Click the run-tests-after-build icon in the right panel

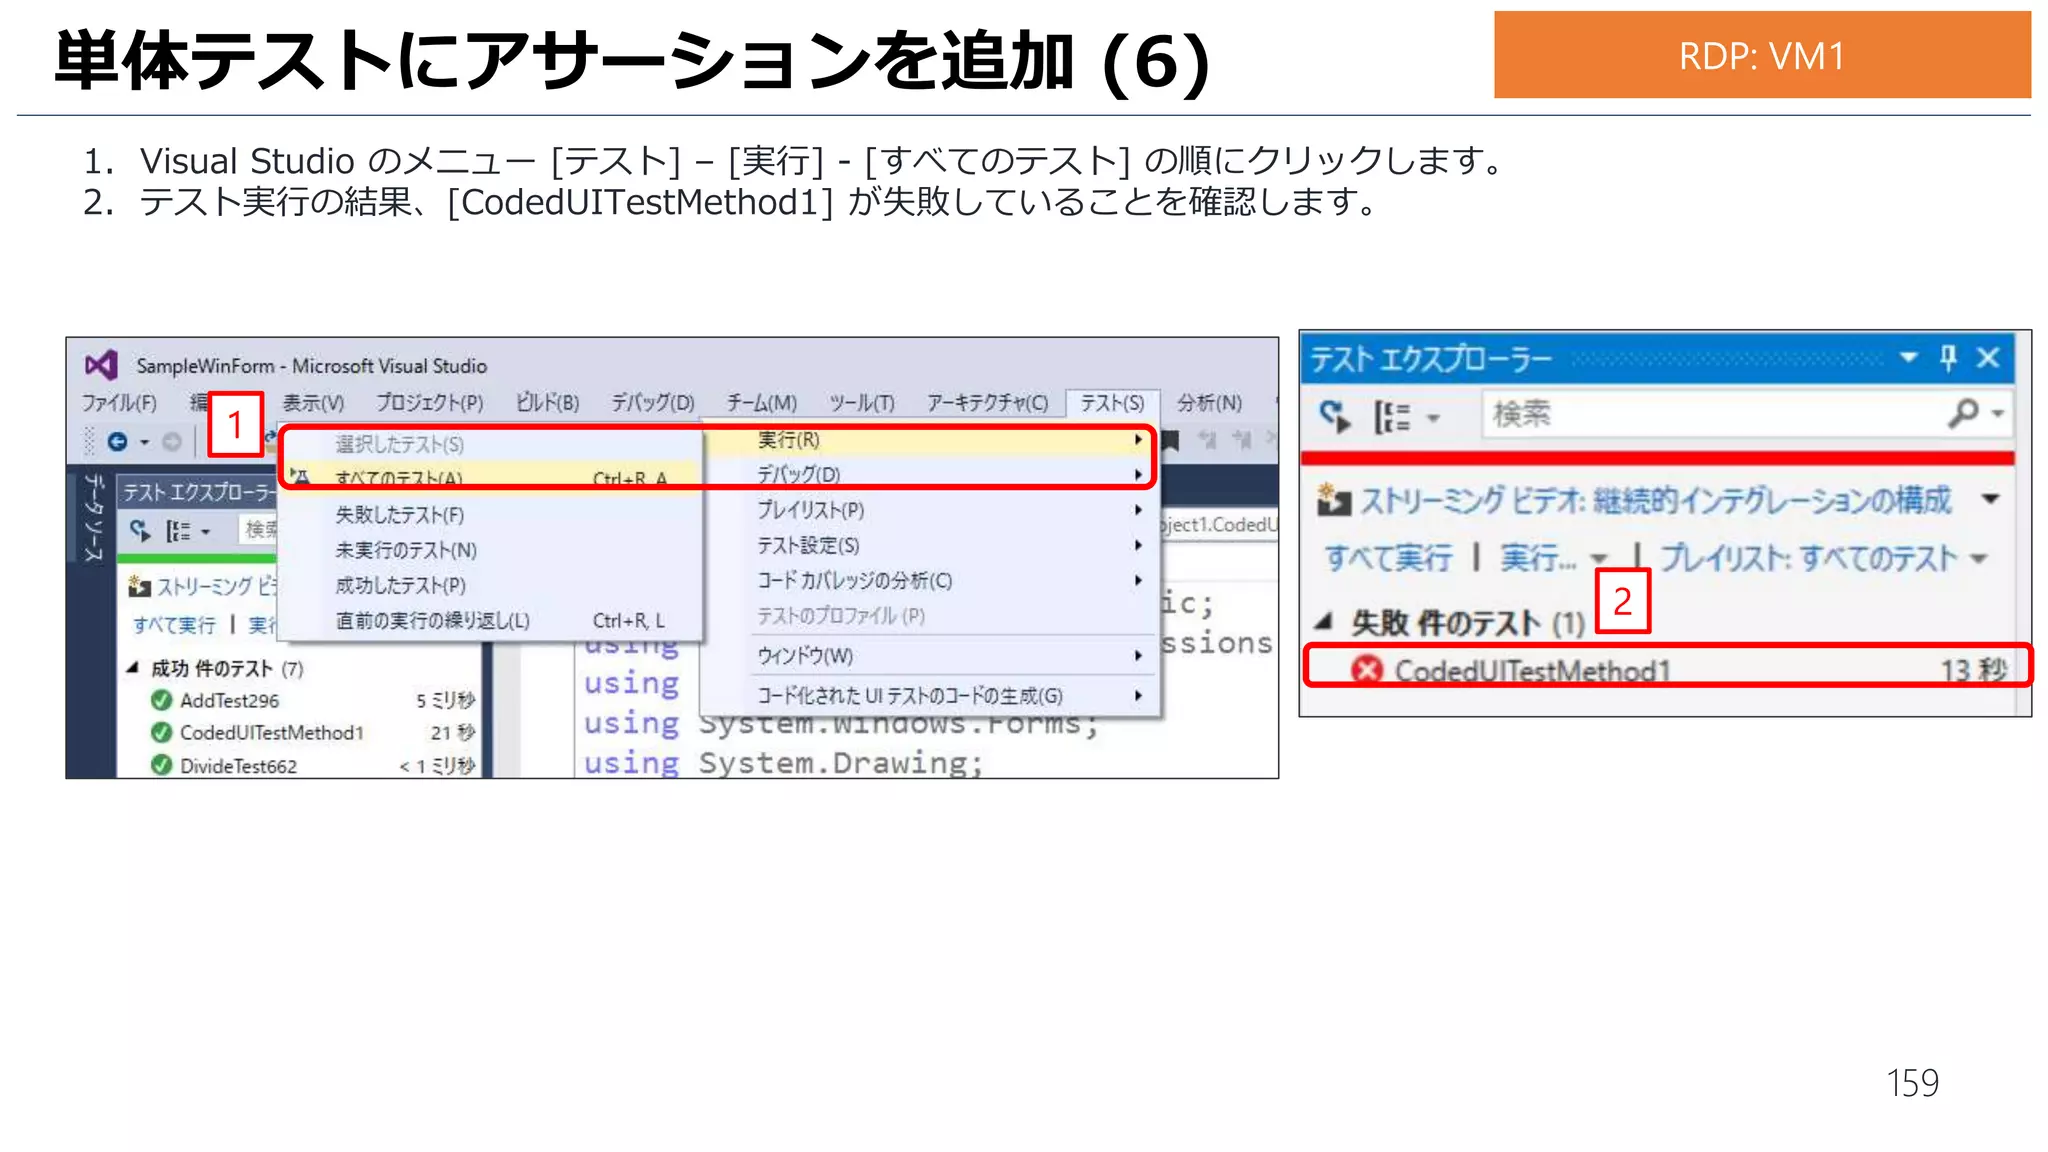(x=1335, y=414)
